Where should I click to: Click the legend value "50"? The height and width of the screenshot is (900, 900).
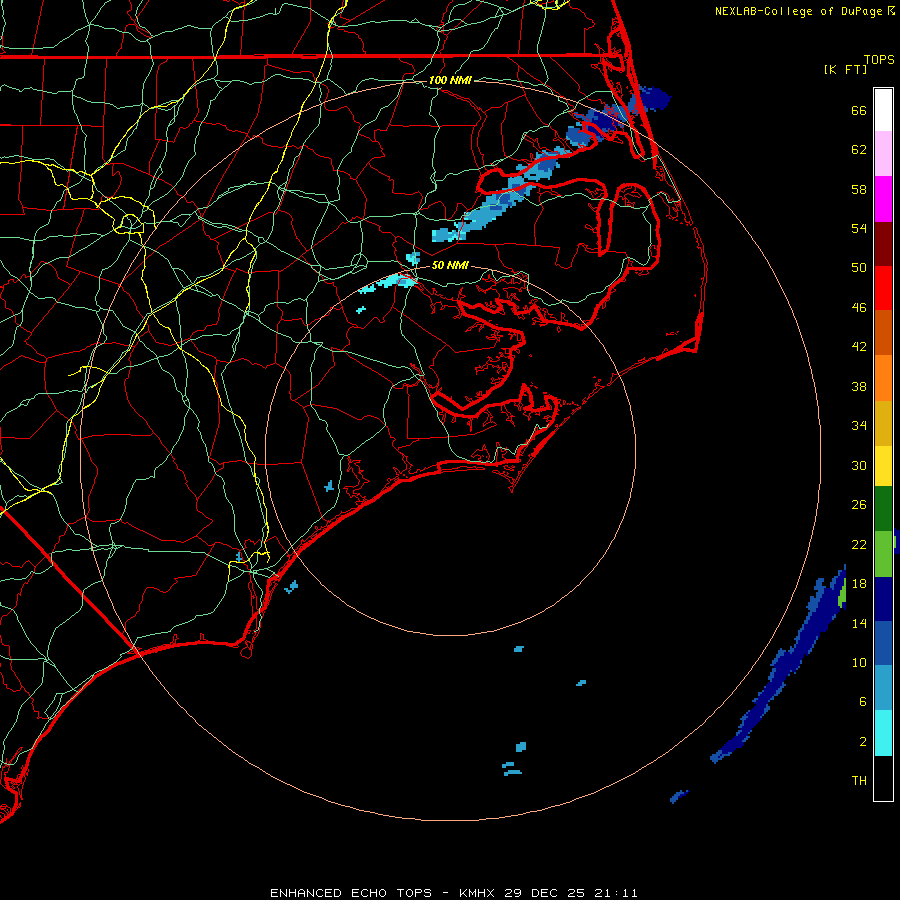[859, 268]
